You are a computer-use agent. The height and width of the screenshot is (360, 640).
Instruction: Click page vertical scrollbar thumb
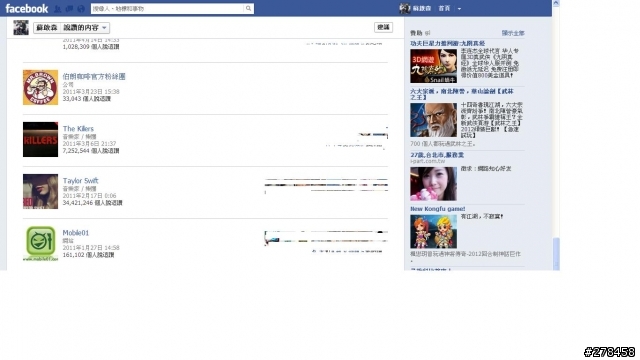click(x=556, y=253)
